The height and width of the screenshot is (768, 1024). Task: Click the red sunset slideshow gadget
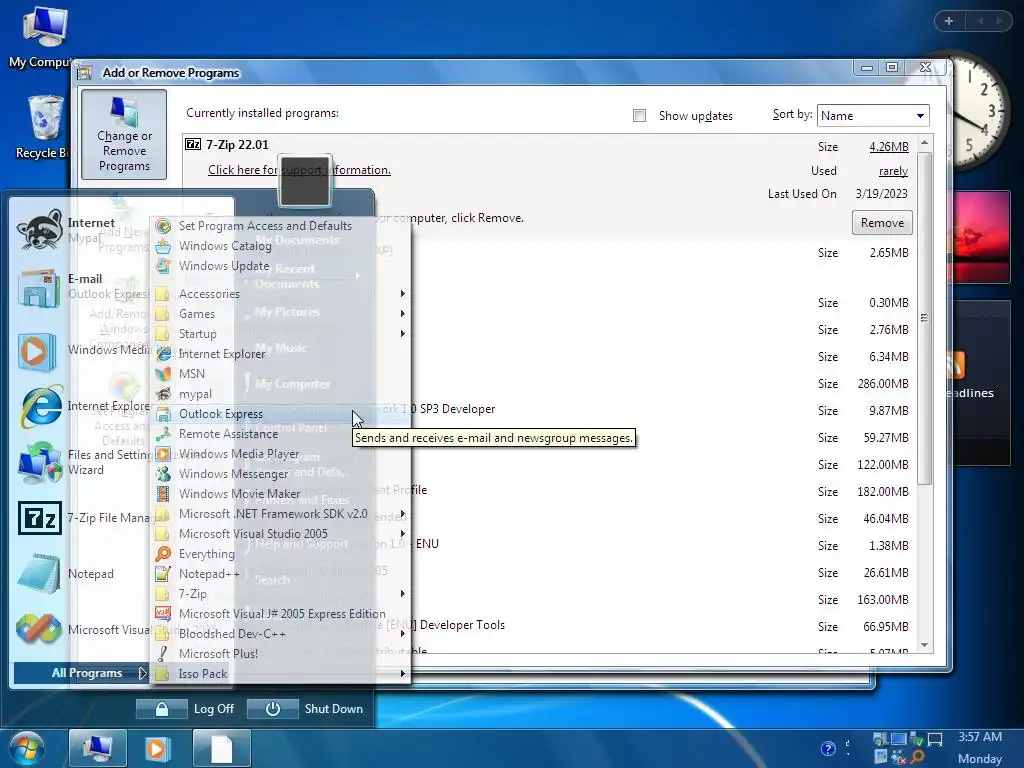tap(982, 237)
